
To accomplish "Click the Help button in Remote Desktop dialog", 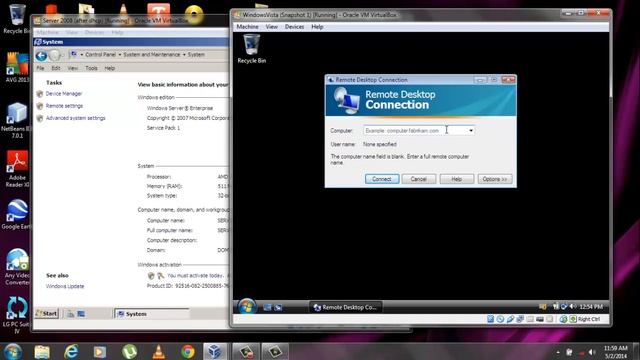I will click(456, 179).
